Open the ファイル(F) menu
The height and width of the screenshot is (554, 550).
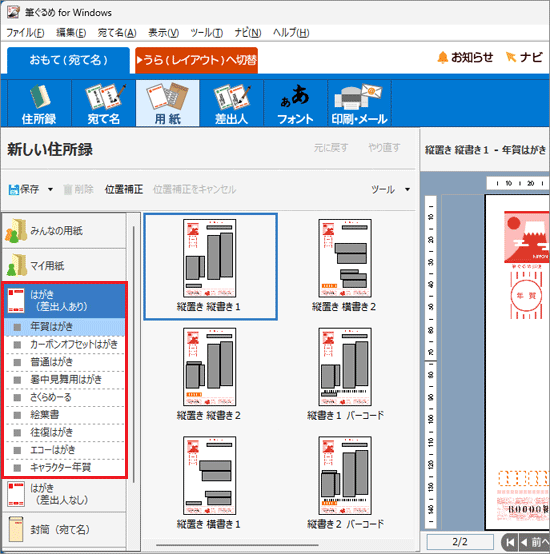click(25, 33)
